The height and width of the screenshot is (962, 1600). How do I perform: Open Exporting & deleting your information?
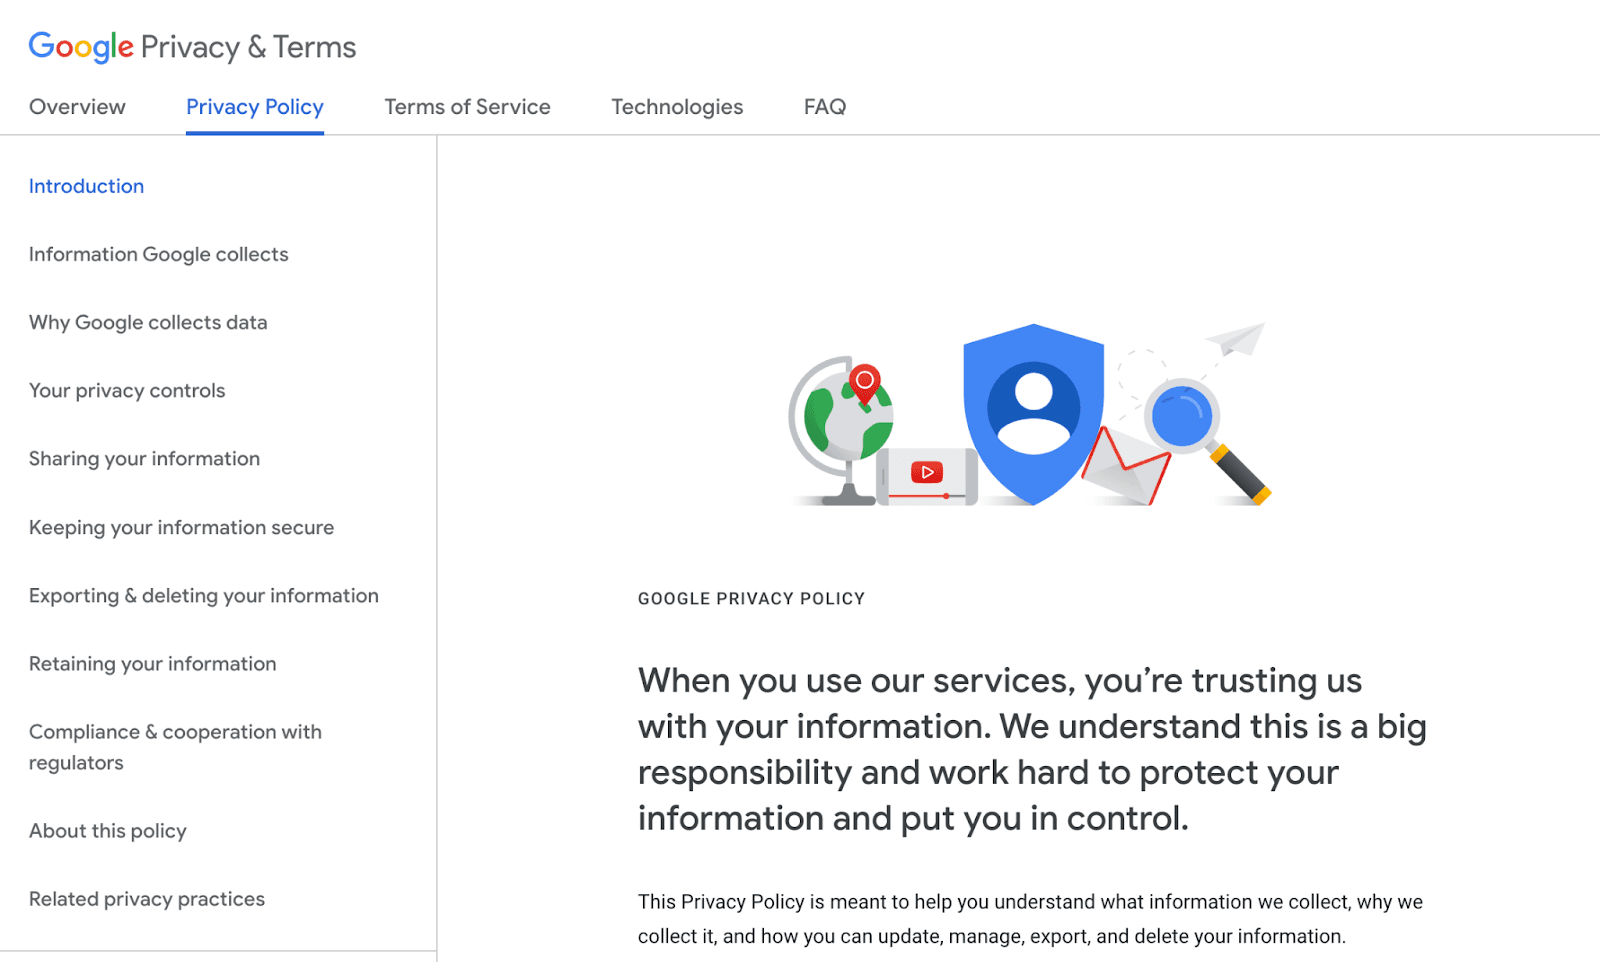[204, 596]
